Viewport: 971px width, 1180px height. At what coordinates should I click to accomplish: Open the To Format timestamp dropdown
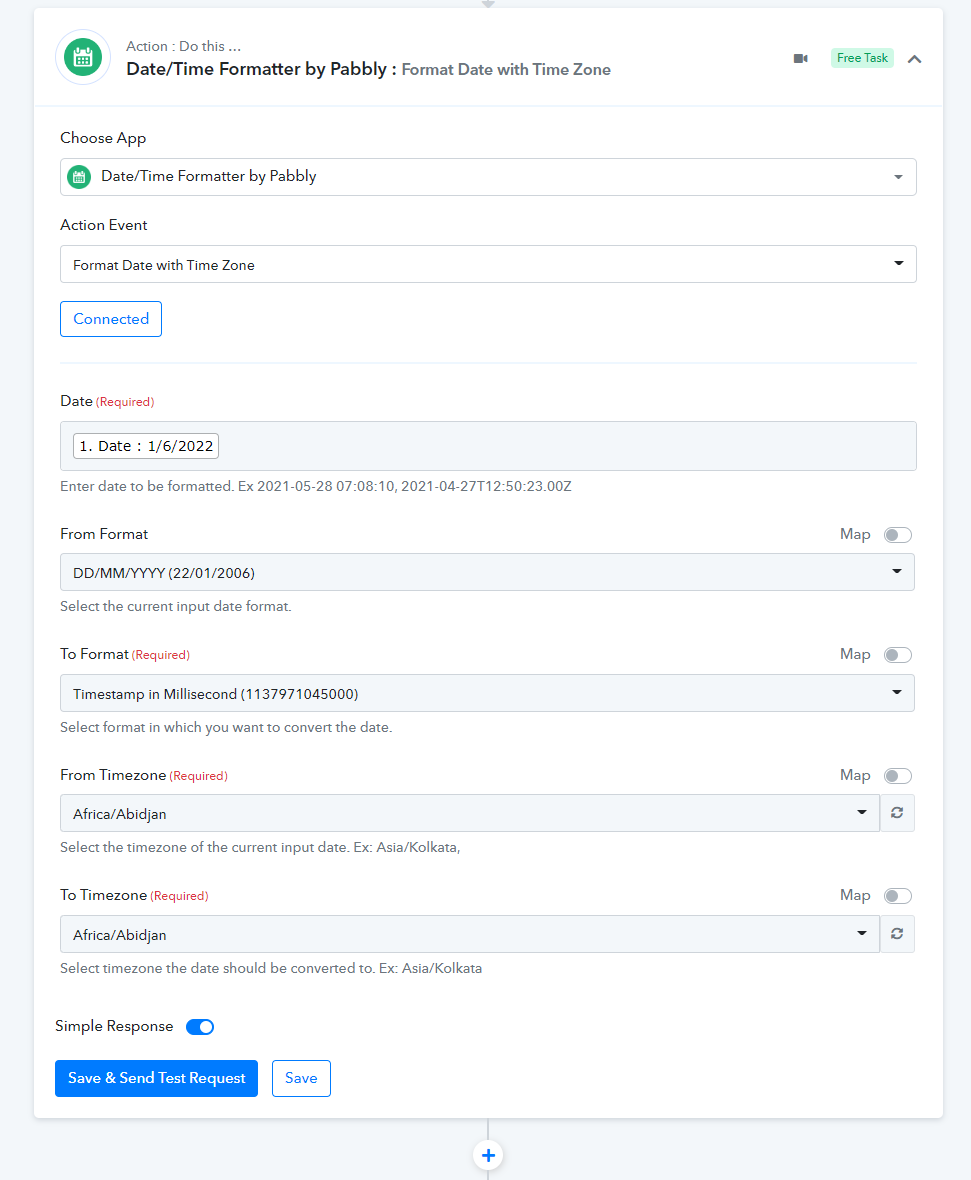point(487,693)
